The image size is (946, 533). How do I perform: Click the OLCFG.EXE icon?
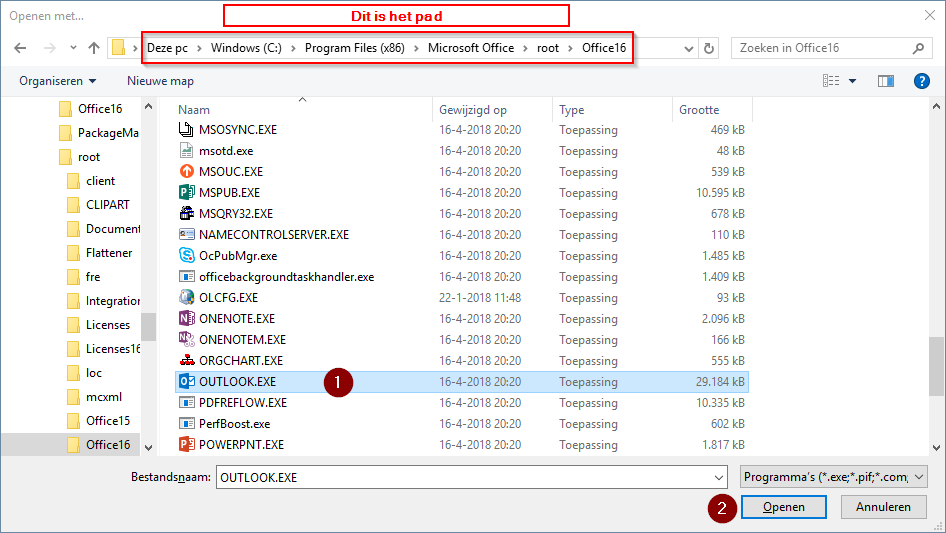[x=186, y=298]
